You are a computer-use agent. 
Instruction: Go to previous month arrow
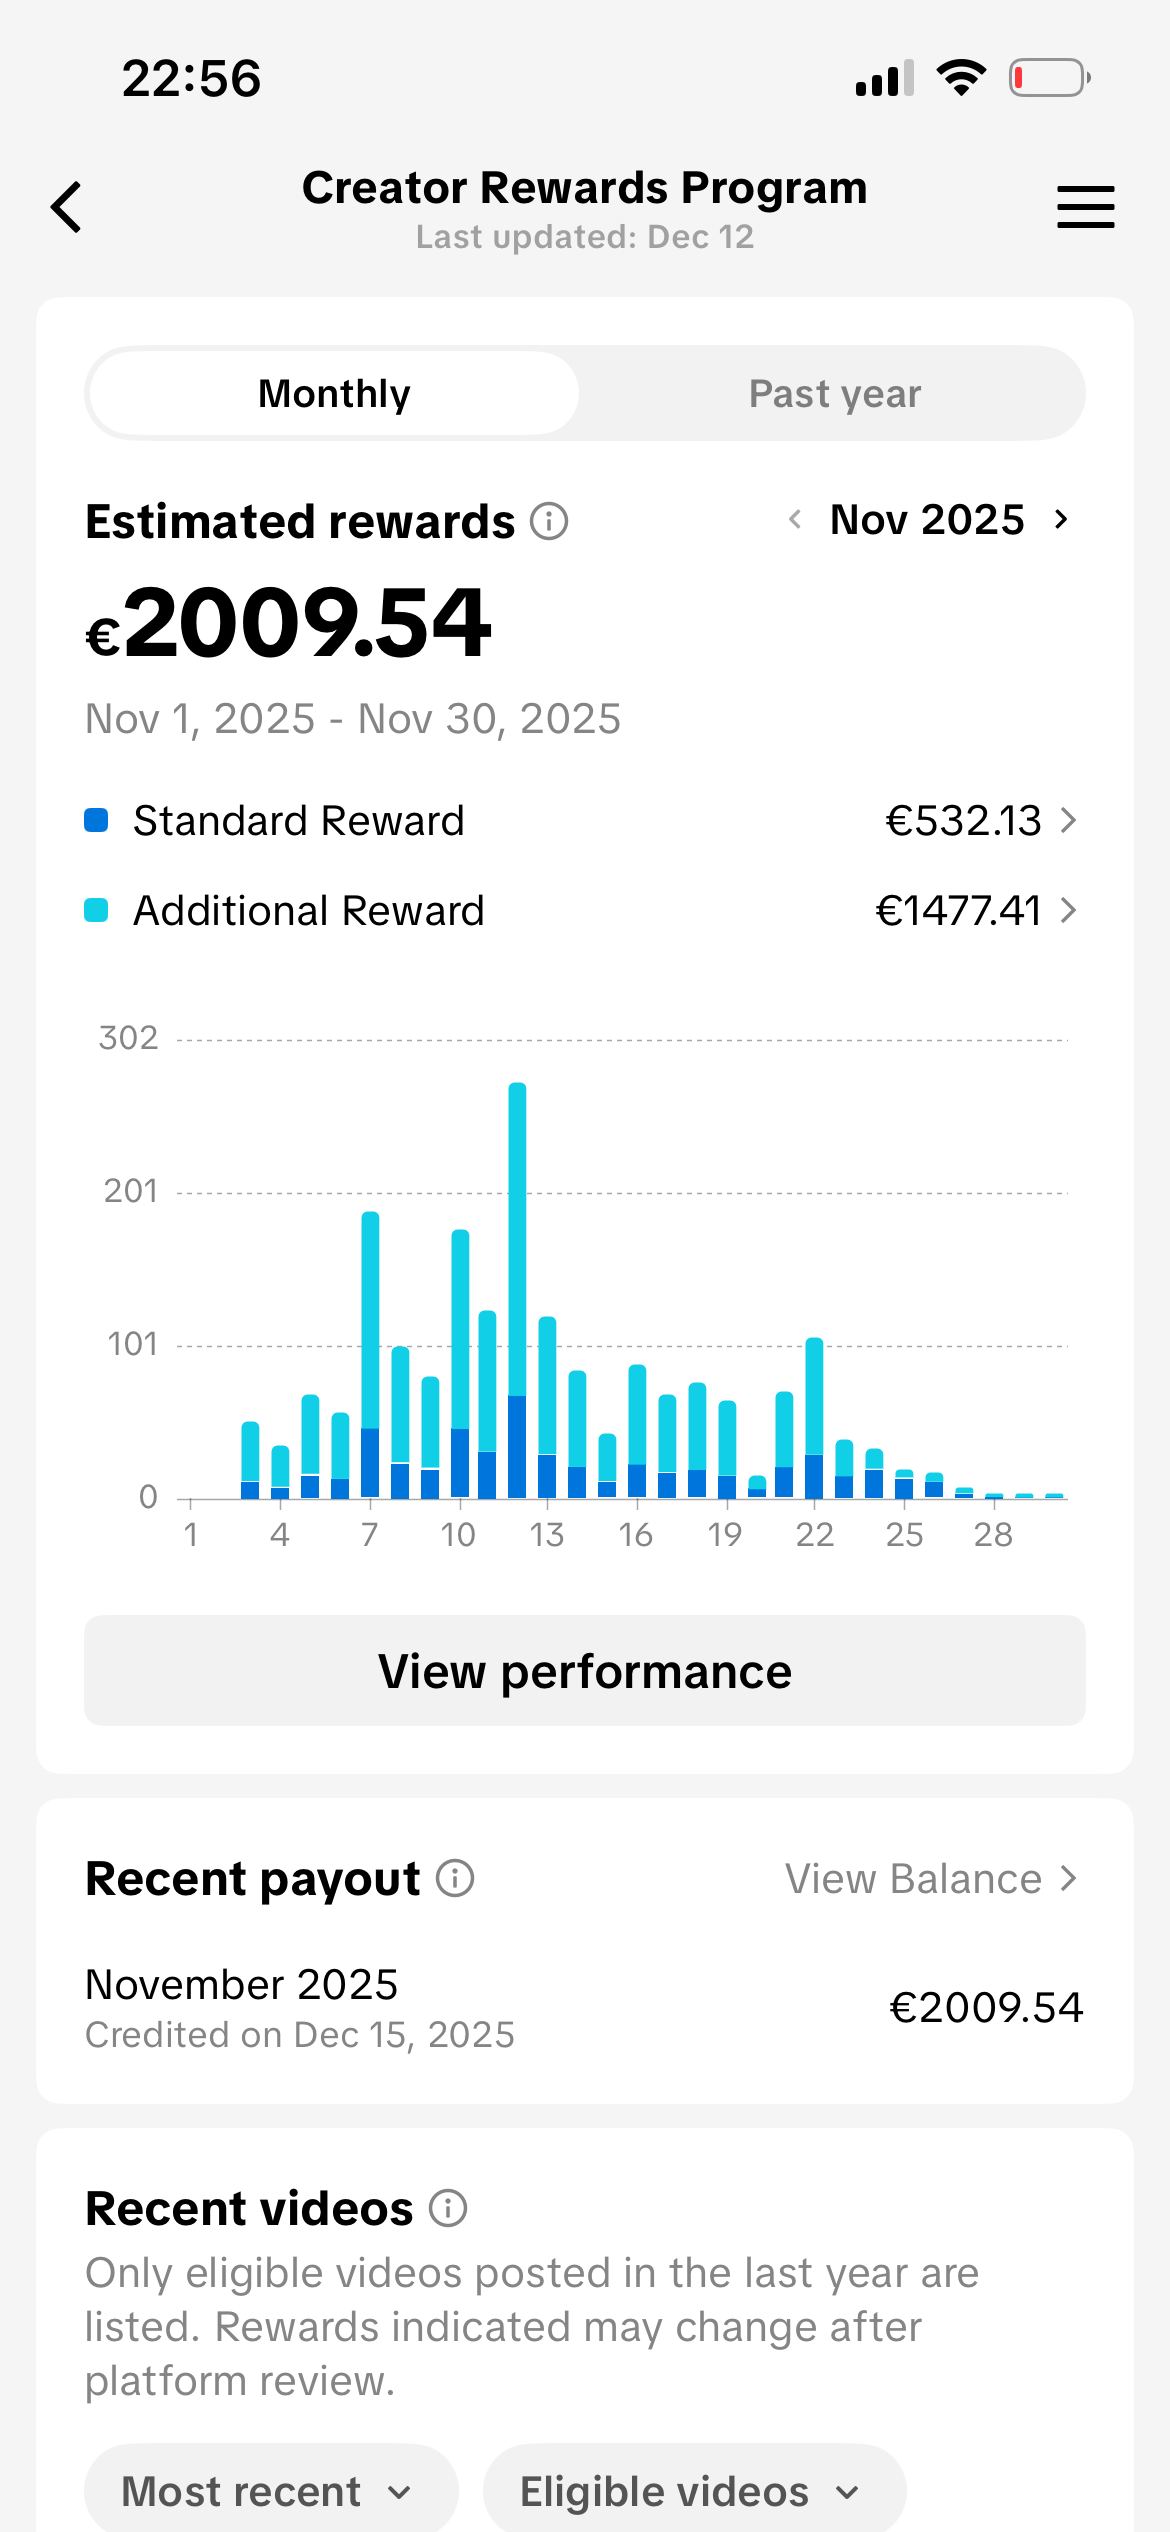[795, 519]
